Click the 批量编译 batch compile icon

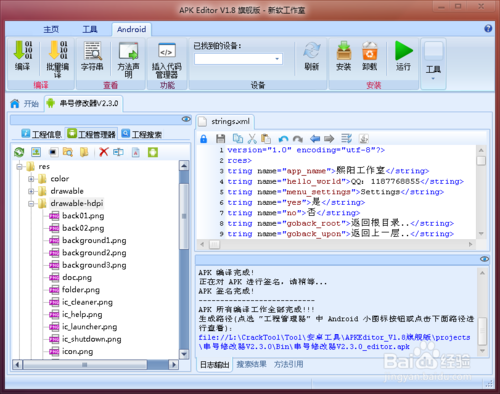pyautogui.click(x=58, y=51)
